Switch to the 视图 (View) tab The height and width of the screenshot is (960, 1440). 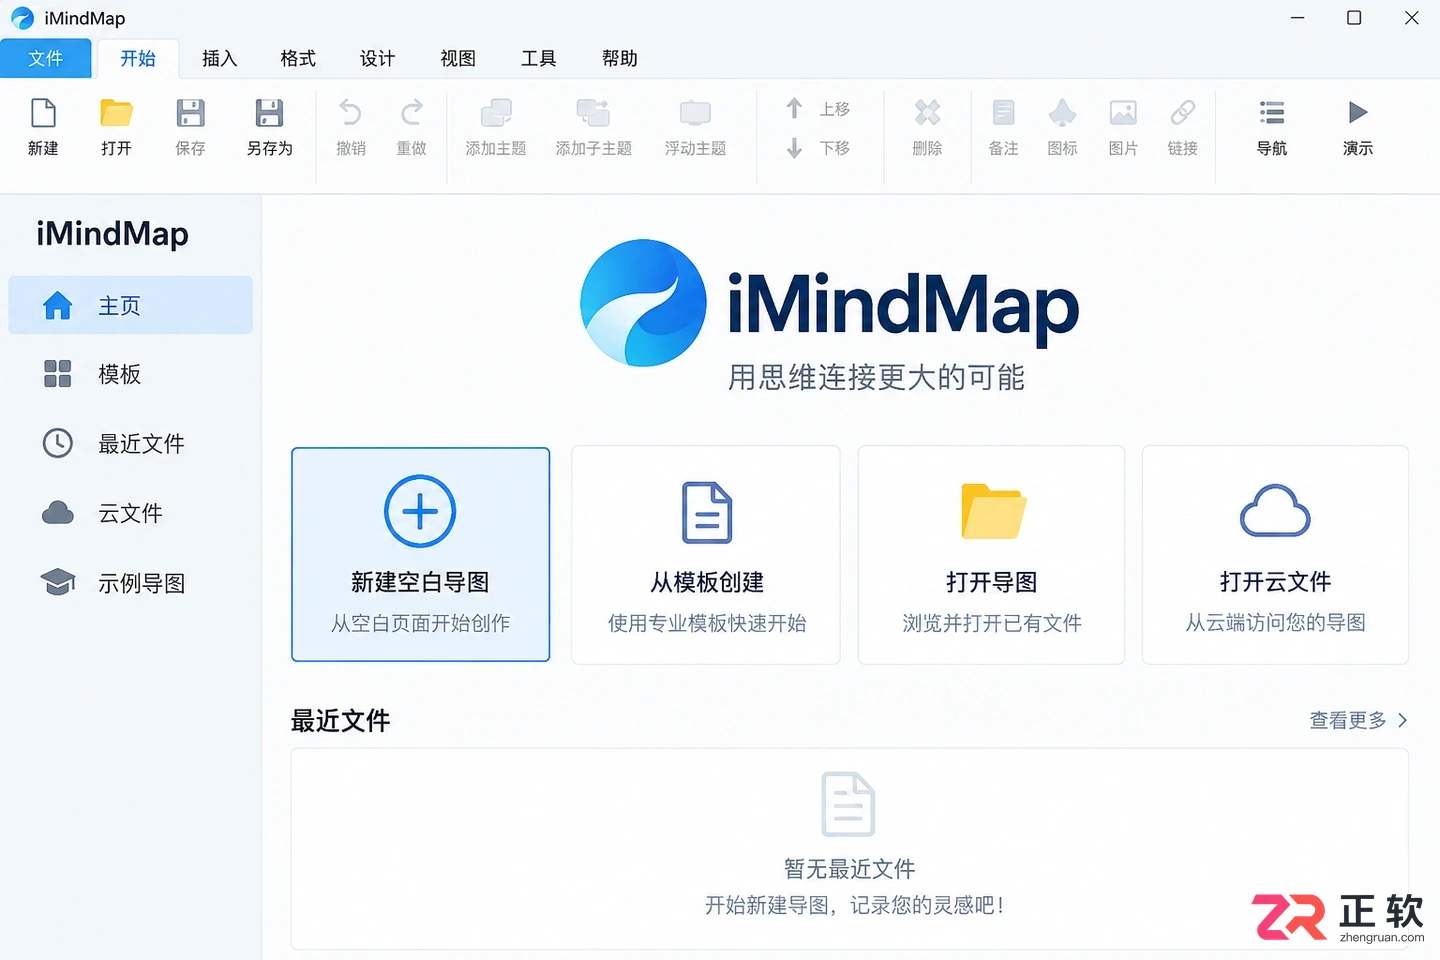[x=458, y=58]
